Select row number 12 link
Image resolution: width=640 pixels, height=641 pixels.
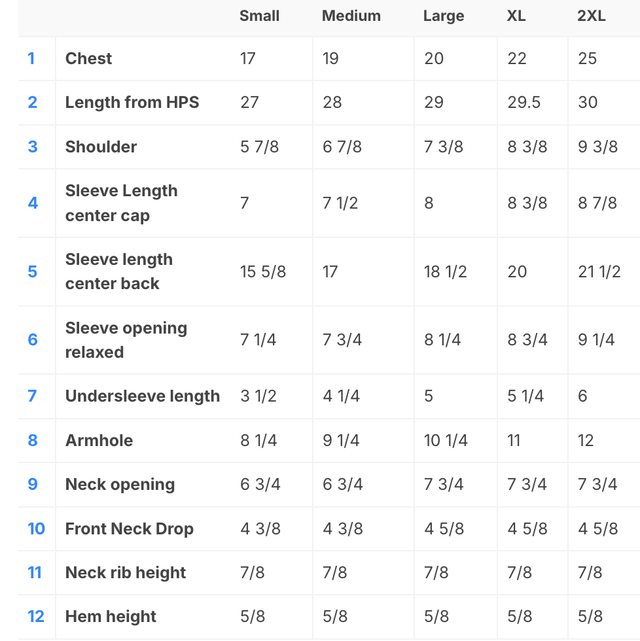[x=36, y=616]
